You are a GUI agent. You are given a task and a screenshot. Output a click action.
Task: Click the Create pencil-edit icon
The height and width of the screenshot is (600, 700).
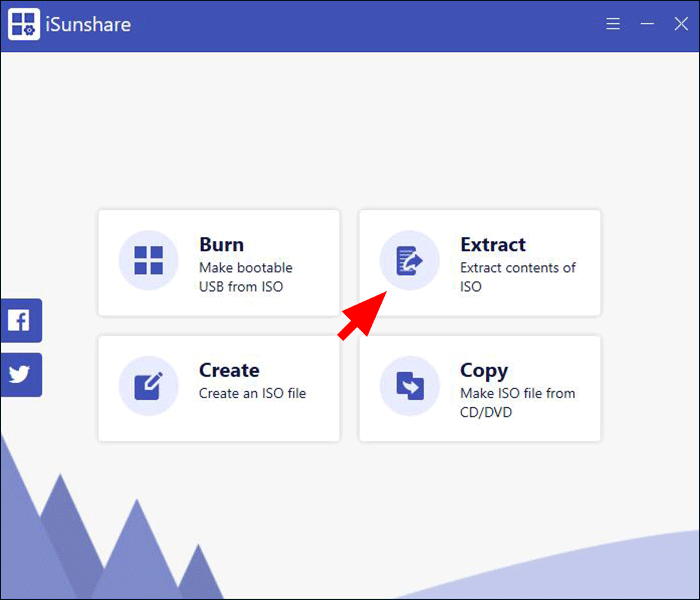pos(148,386)
